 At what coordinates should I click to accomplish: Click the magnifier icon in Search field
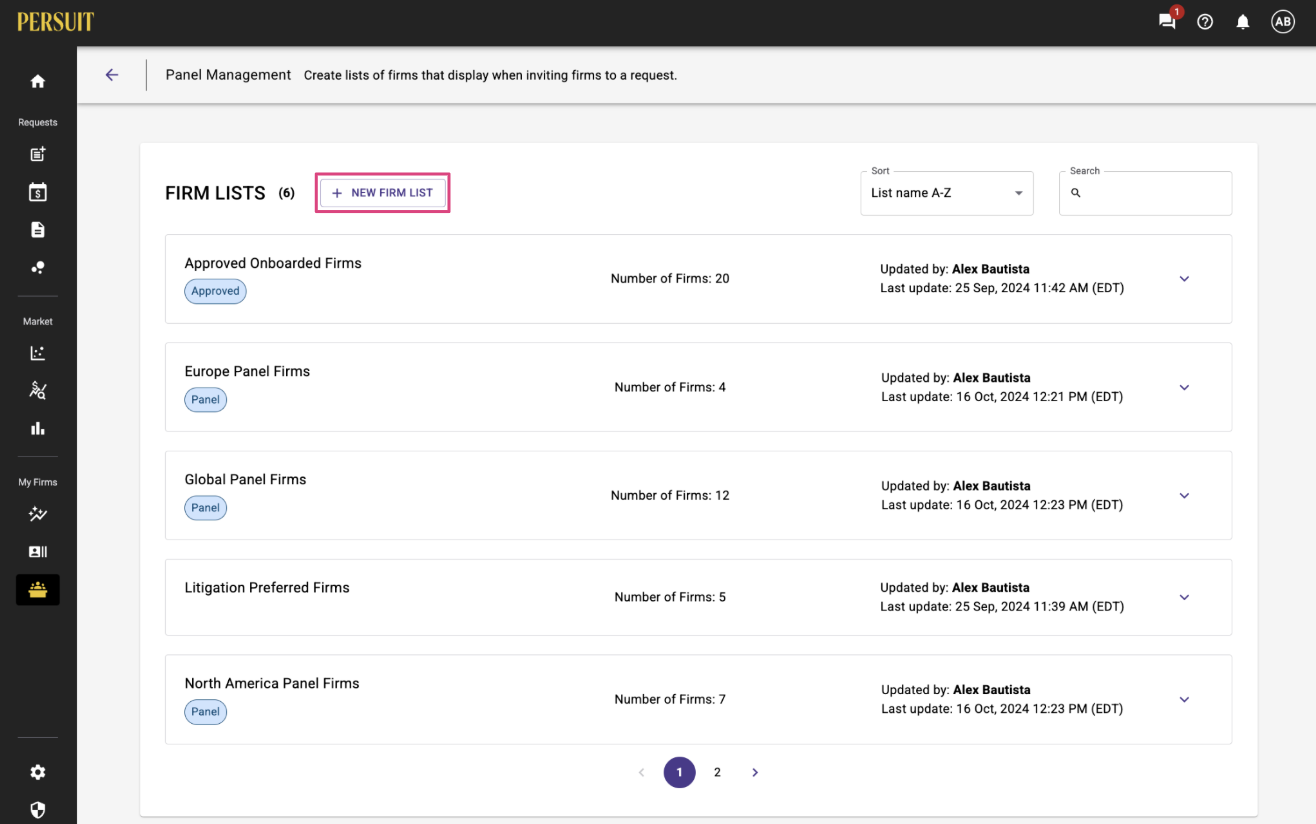[1076, 193]
